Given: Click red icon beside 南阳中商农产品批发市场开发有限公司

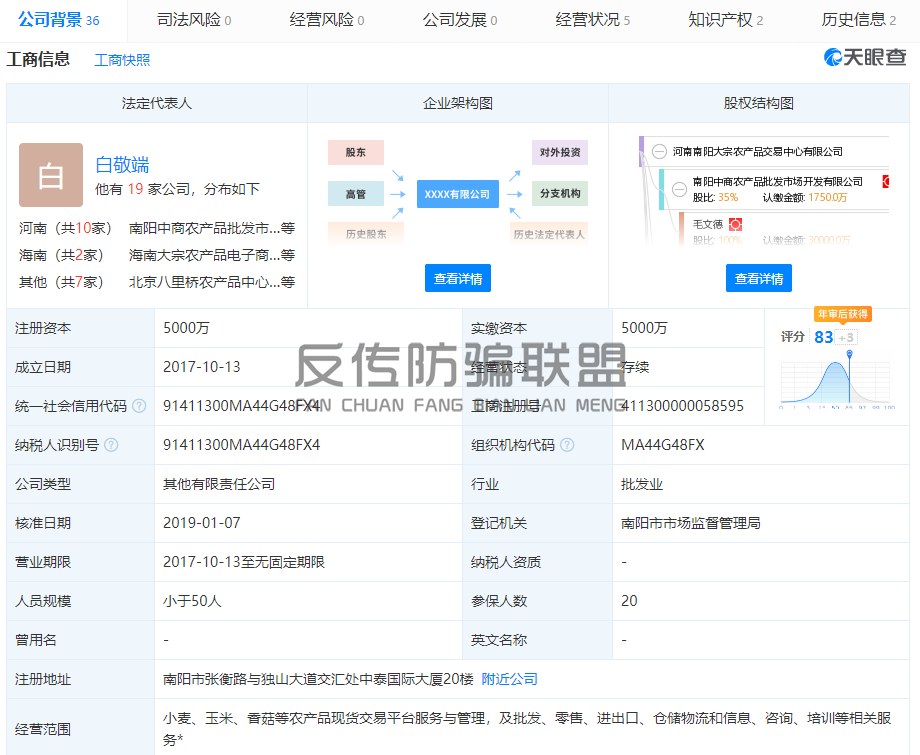Looking at the screenshot, I should [885, 181].
